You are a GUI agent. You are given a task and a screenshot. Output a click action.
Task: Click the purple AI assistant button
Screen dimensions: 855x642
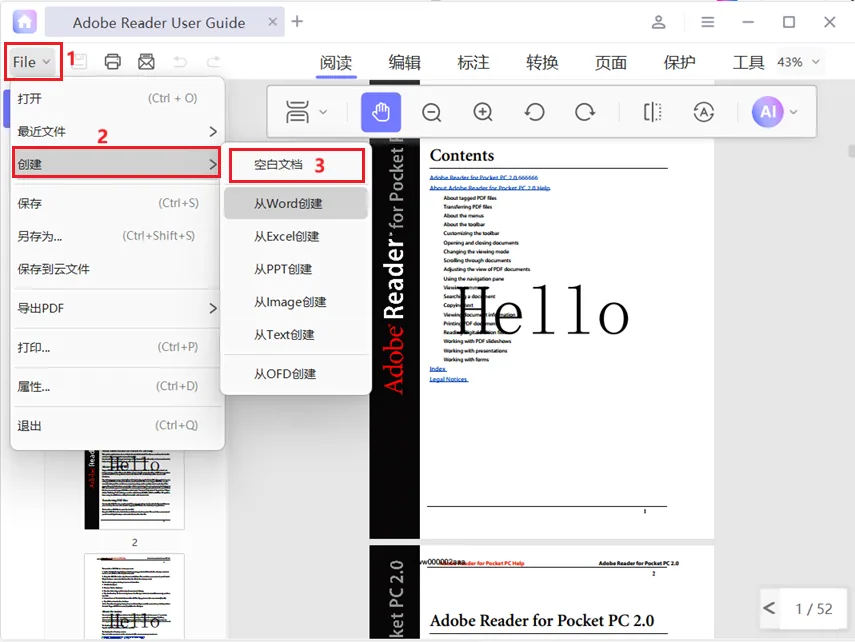(767, 112)
